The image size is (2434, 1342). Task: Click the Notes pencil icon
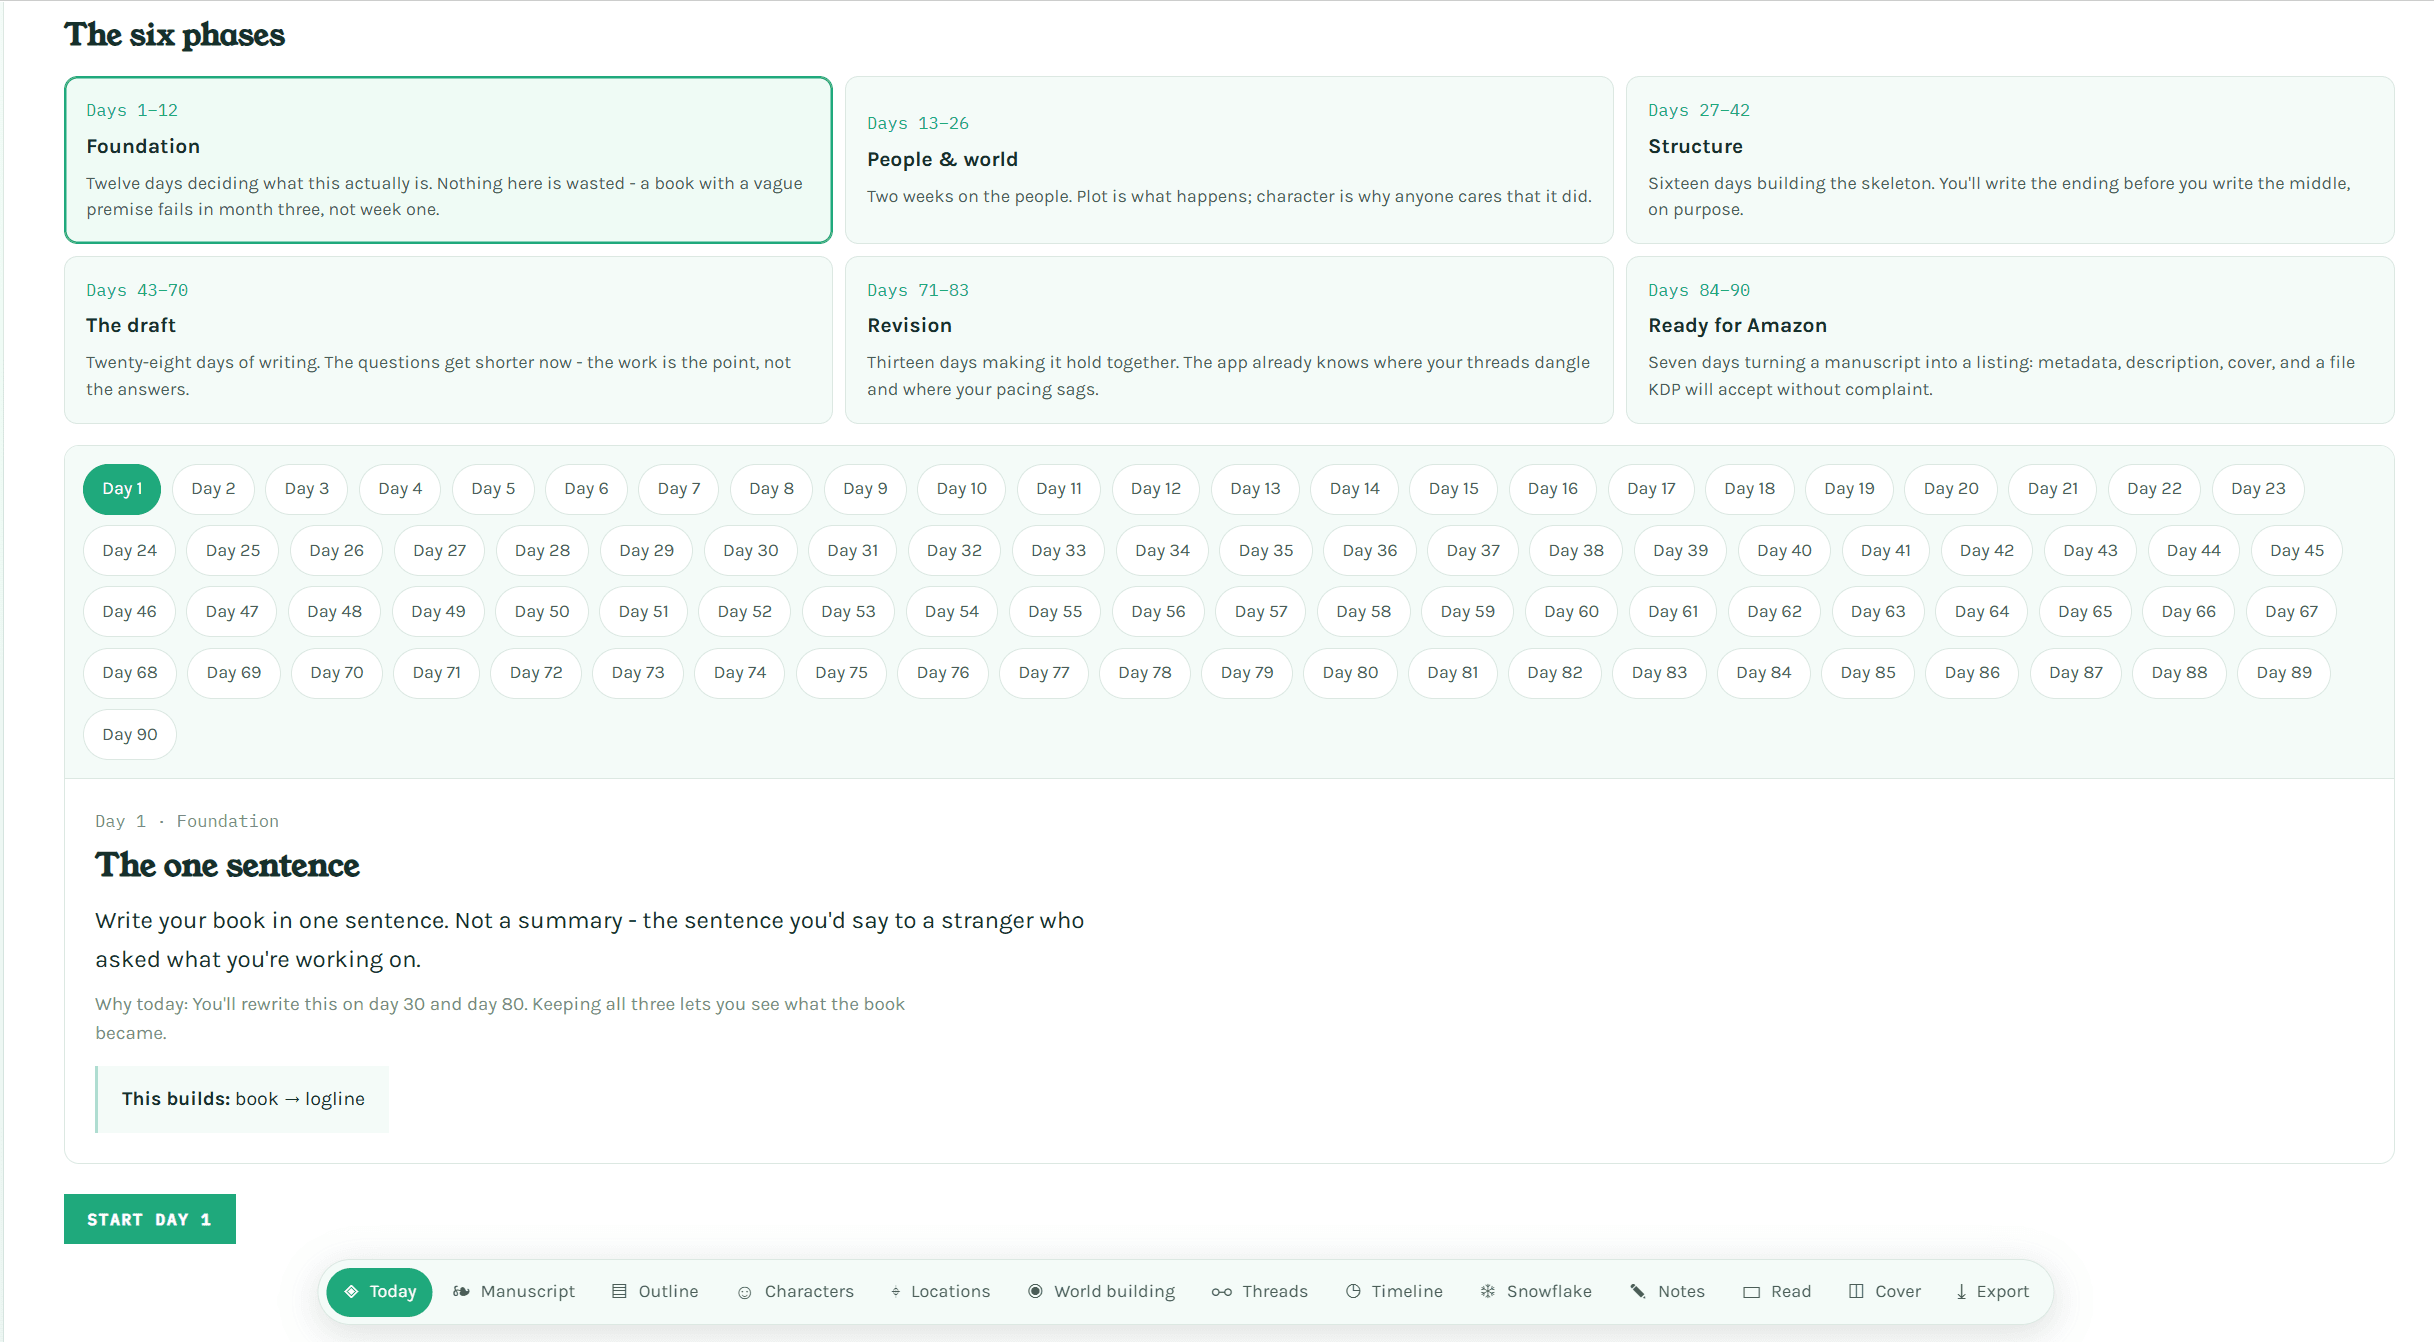click(1638, 1291)
